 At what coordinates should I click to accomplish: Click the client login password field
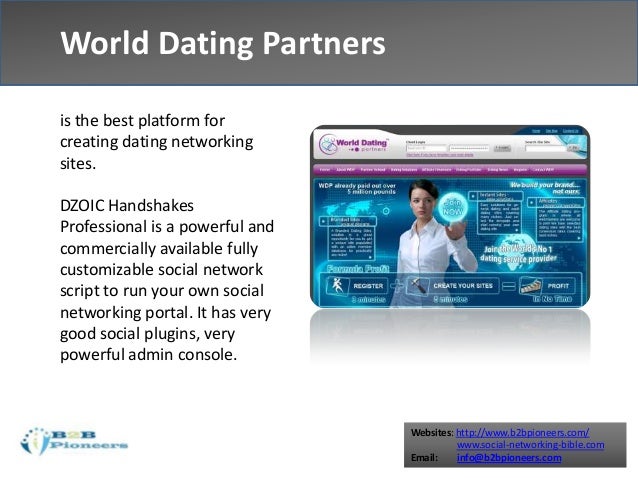[469, 149]
